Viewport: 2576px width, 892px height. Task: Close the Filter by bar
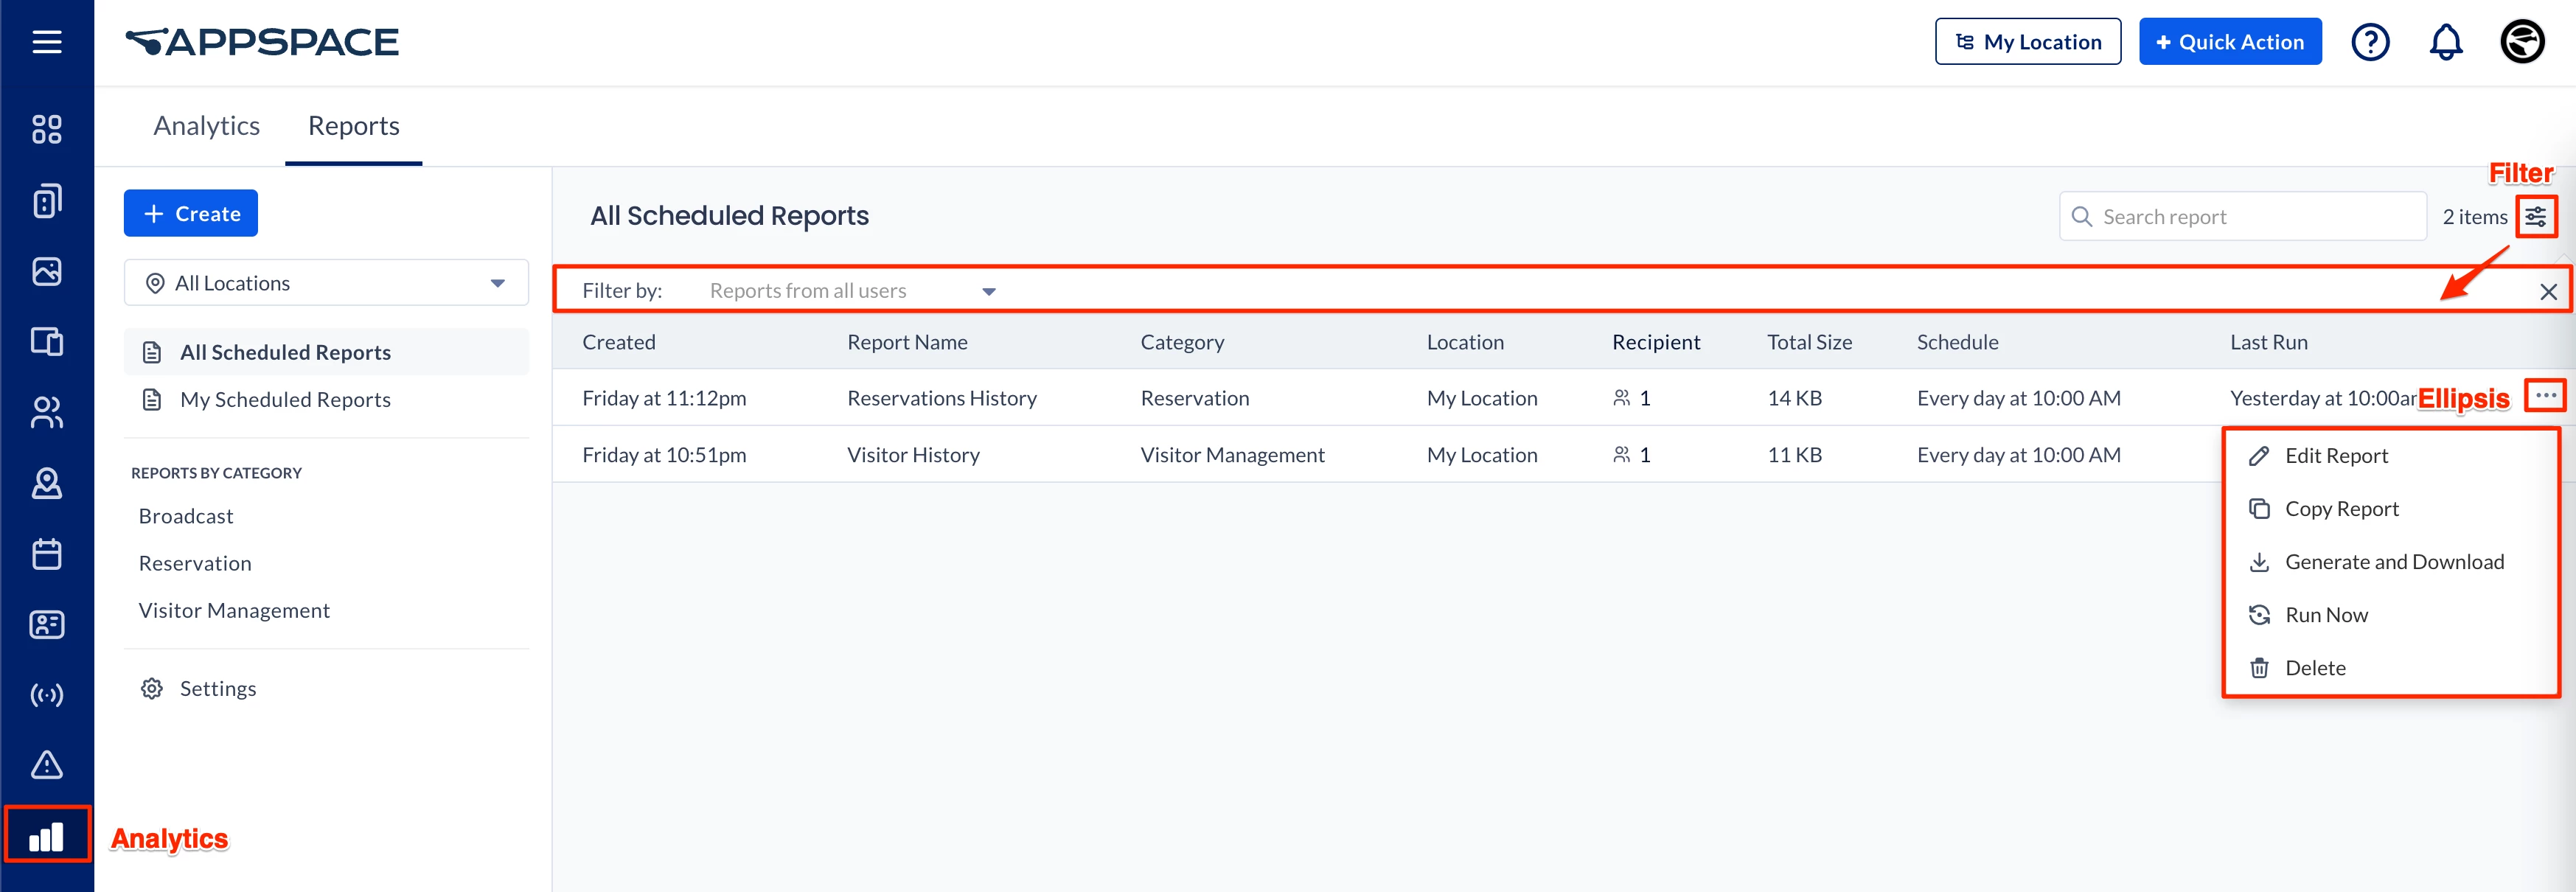coord(2548,292)
